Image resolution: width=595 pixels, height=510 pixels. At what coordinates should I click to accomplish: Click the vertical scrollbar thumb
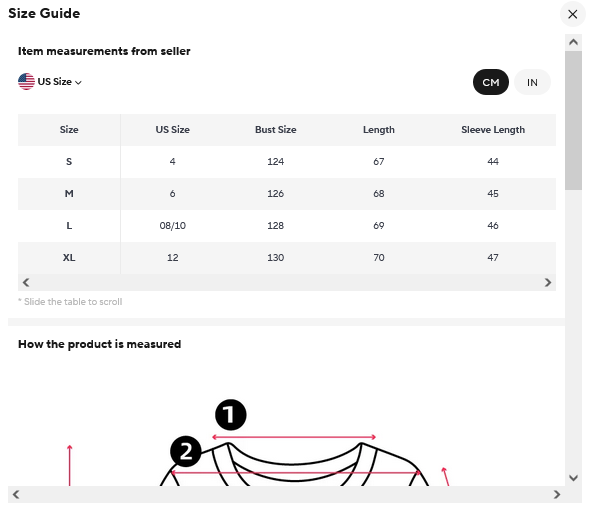tap(573, 120)
